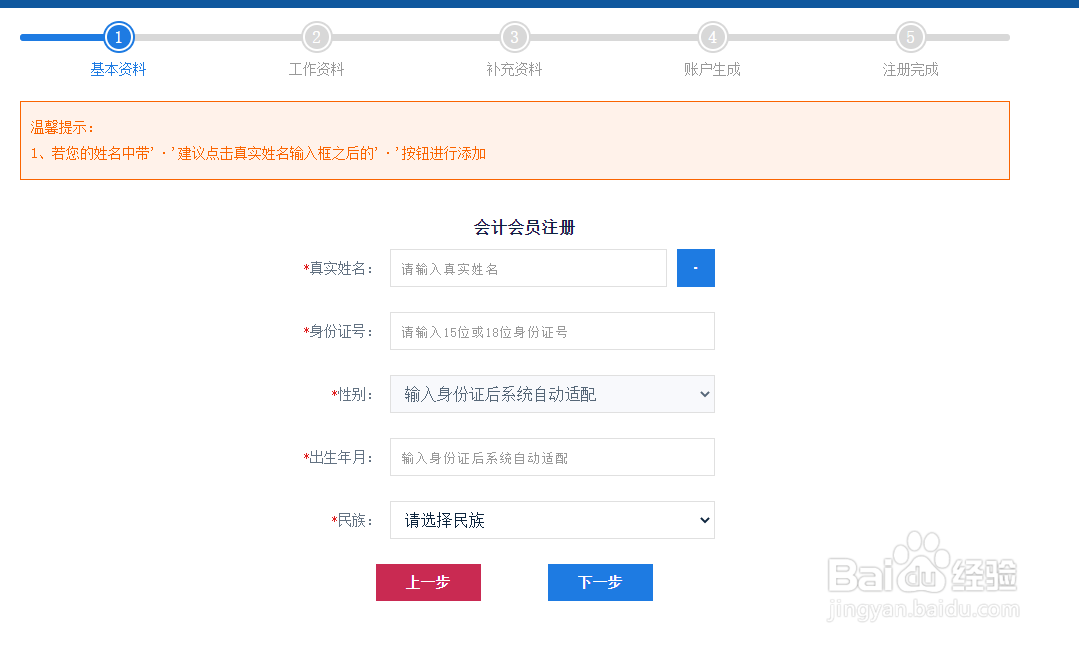The height and width of the screenshot is (646, 1079).
Task: Click step 4 circle in progress bar
Action: click(x=712, y=38)
